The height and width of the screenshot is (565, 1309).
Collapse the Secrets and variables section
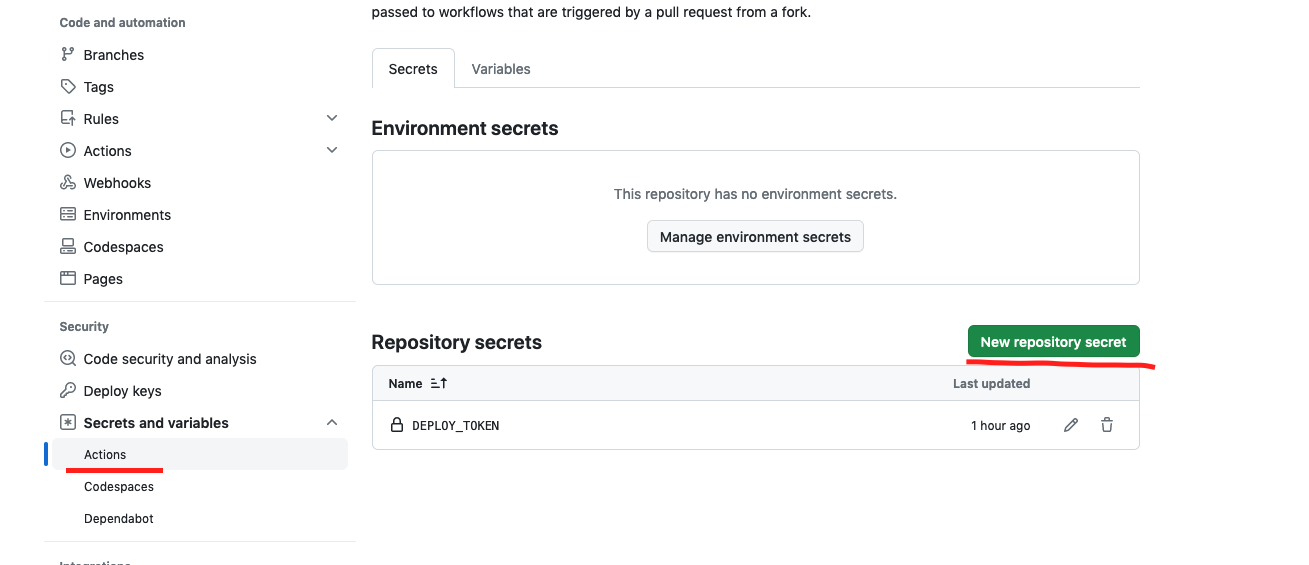pos(332,423)
